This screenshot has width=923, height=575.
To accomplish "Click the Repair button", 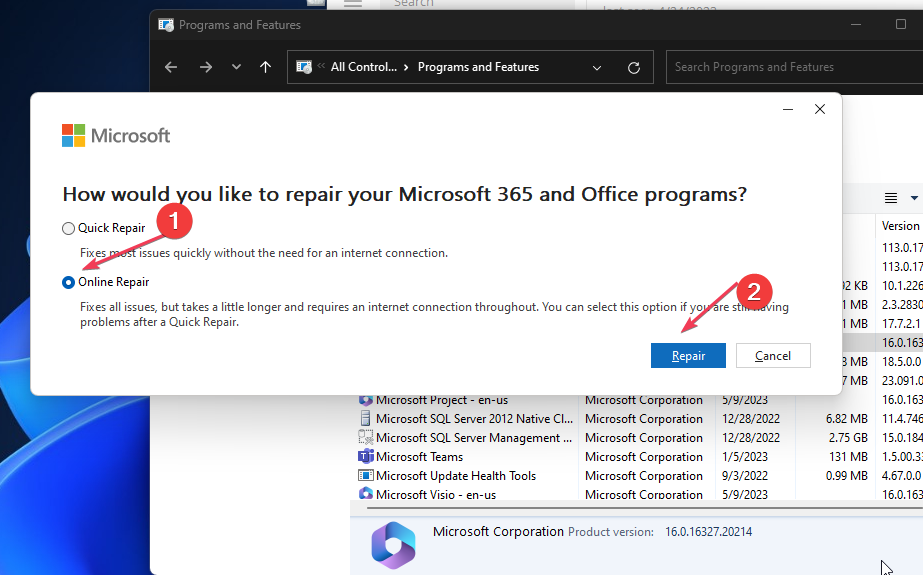I will 688,356.
